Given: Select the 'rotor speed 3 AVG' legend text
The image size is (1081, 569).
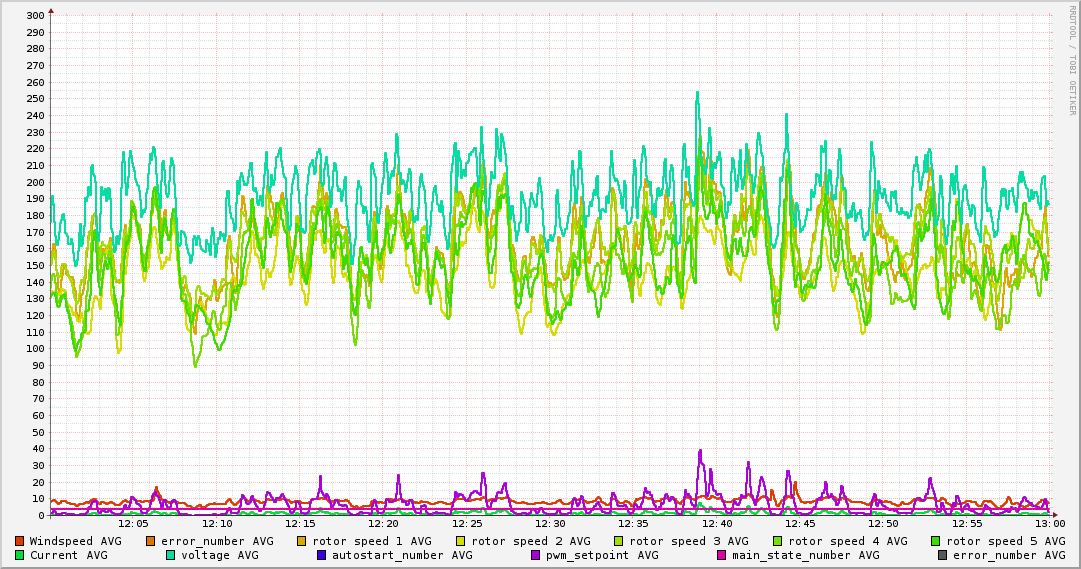Looking at the screenshot, I should [689, 541].
